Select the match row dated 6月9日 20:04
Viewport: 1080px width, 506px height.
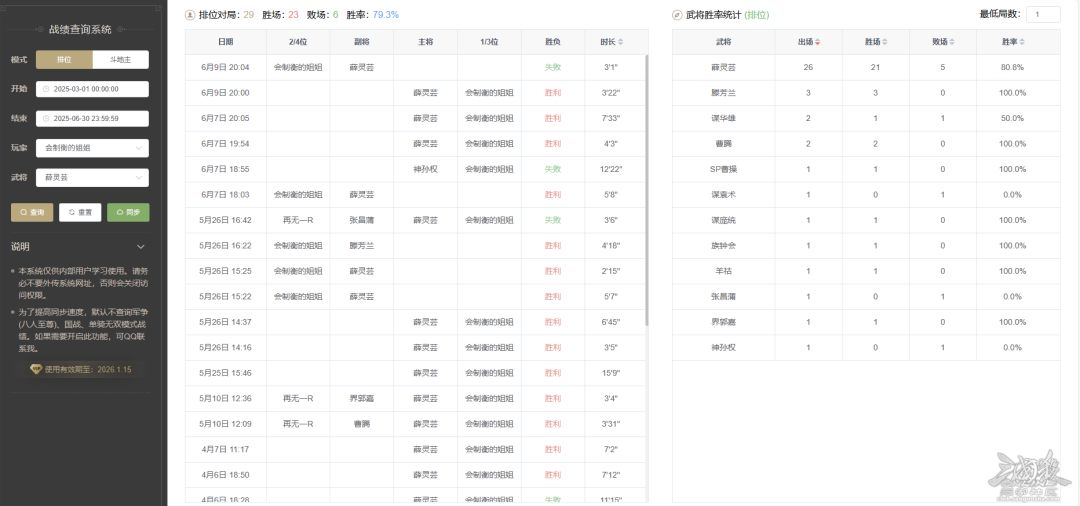[x=415, y=67]
